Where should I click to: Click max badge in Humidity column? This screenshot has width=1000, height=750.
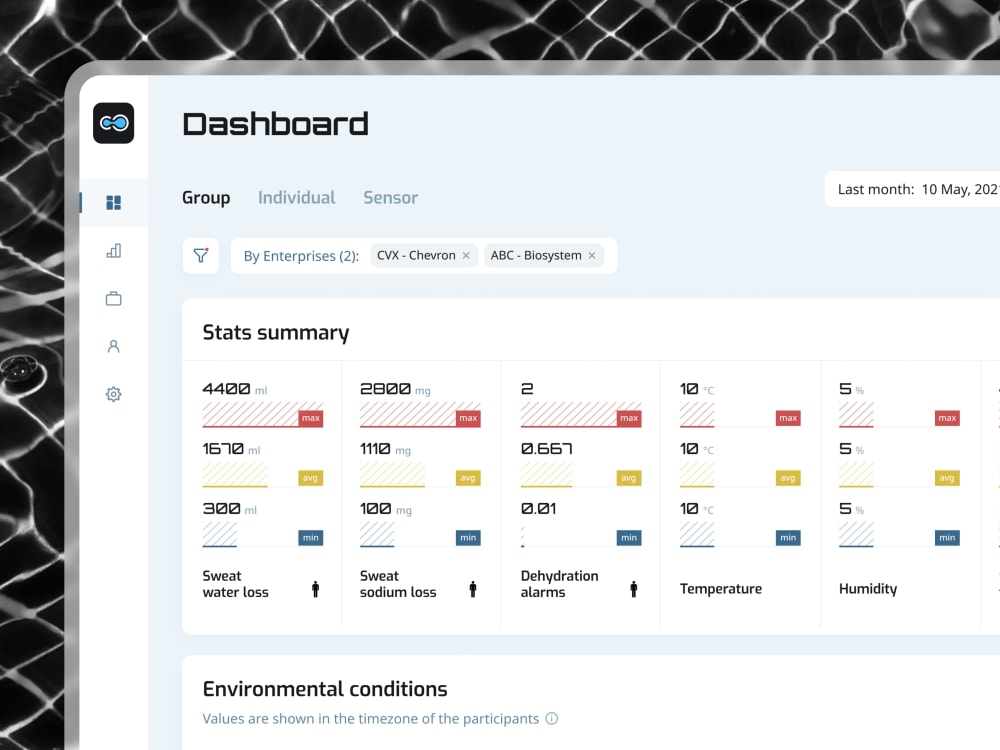click(x=947, y=418)
